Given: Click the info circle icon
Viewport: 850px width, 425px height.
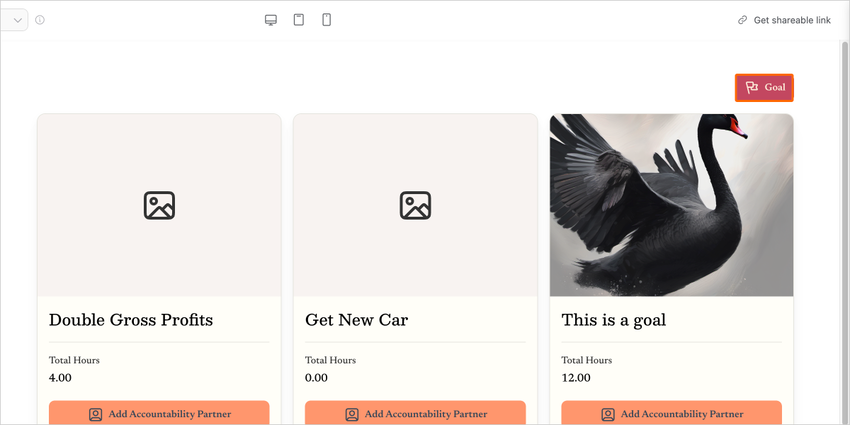Looking at the screenshot, I should tap(40, 20).
